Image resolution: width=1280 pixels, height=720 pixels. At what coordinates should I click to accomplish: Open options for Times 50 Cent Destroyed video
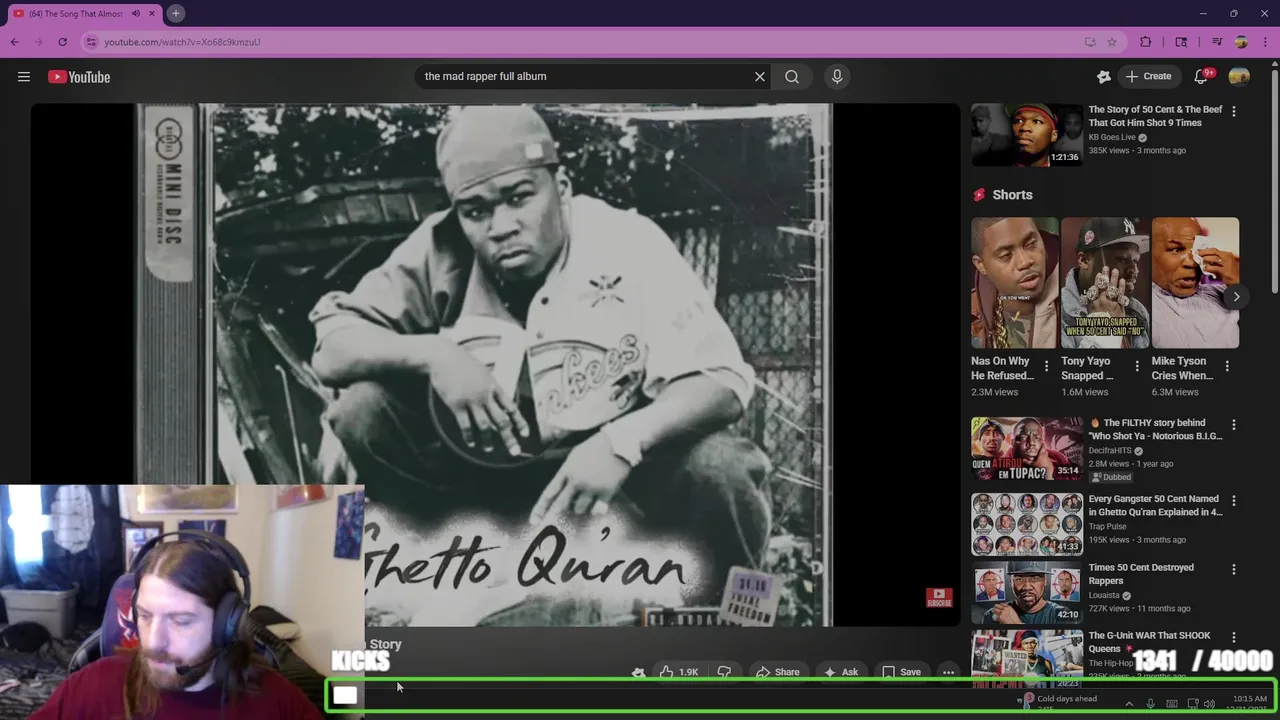coord(1234,569)
